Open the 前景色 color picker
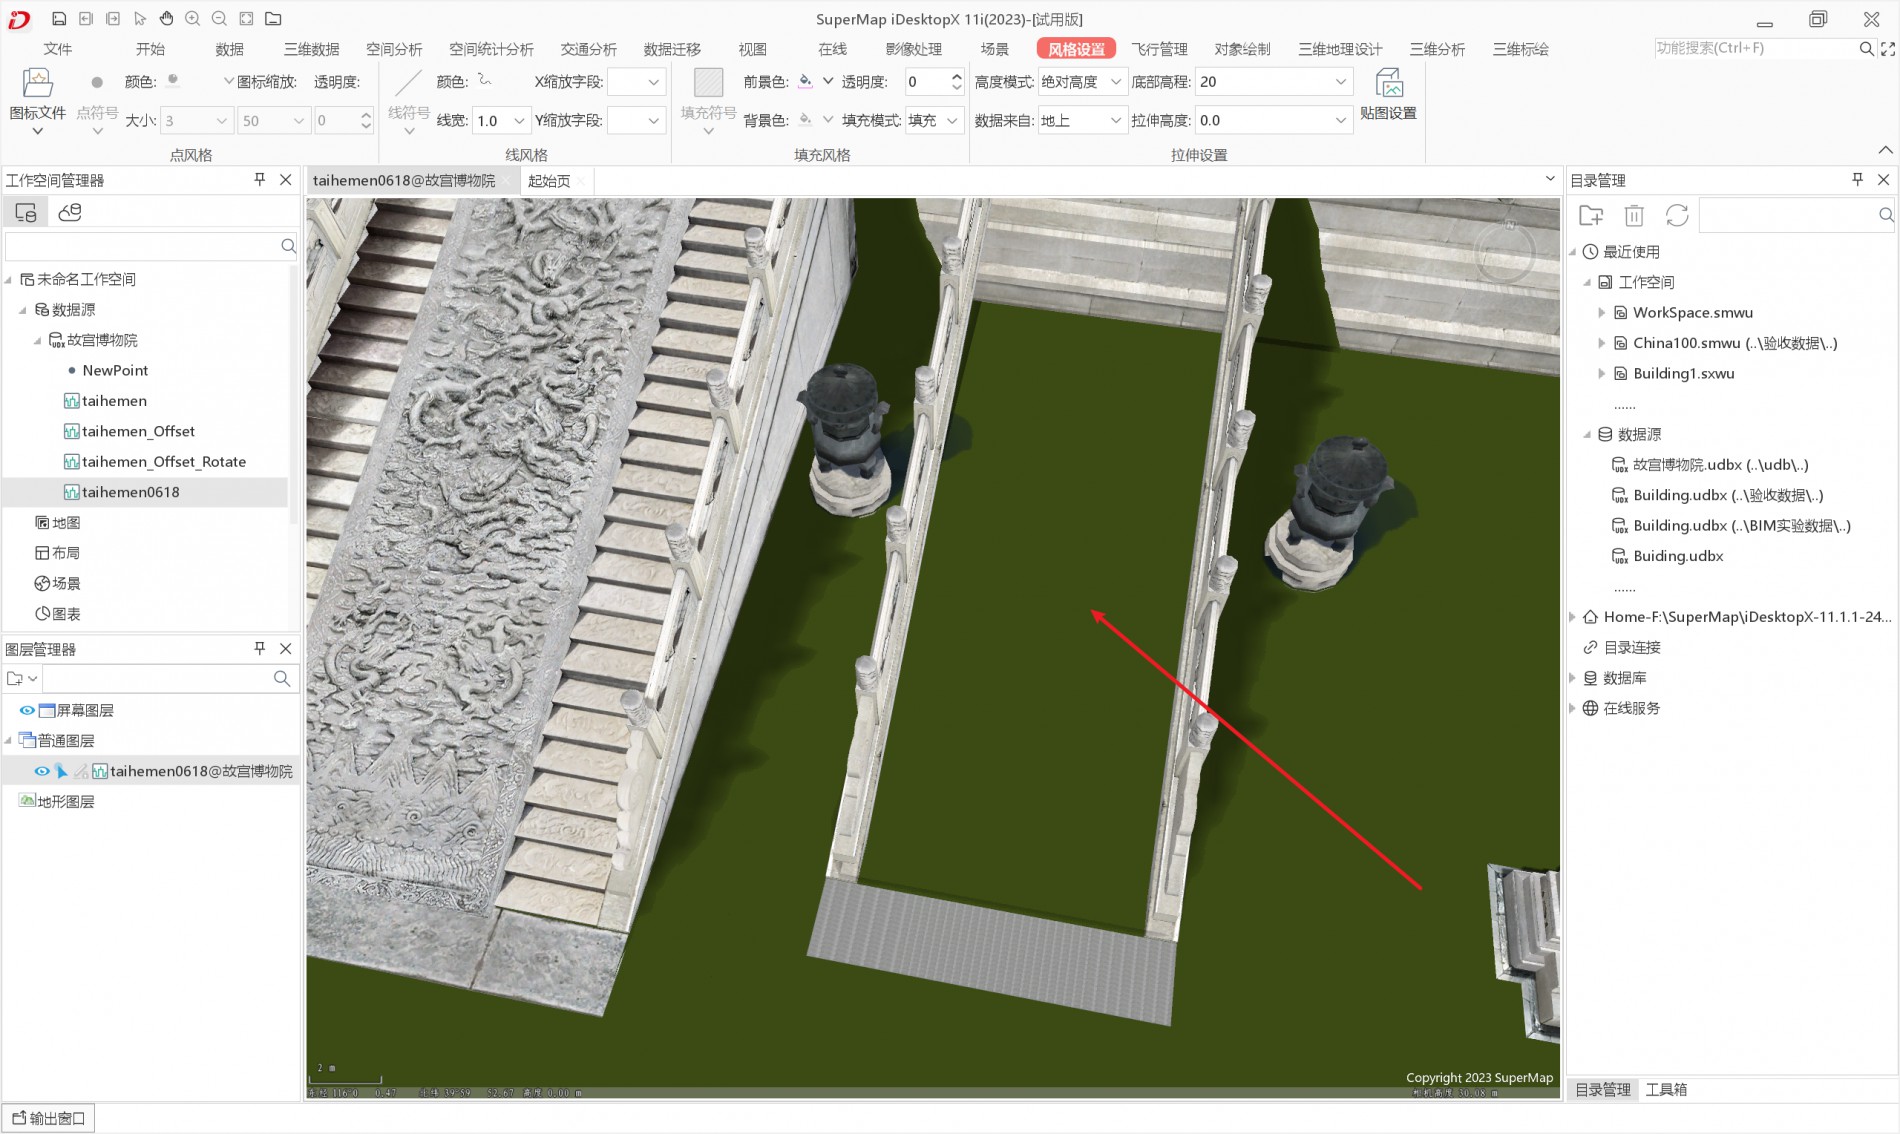Screen dimensions: 1900x1134 pos(805,81)
